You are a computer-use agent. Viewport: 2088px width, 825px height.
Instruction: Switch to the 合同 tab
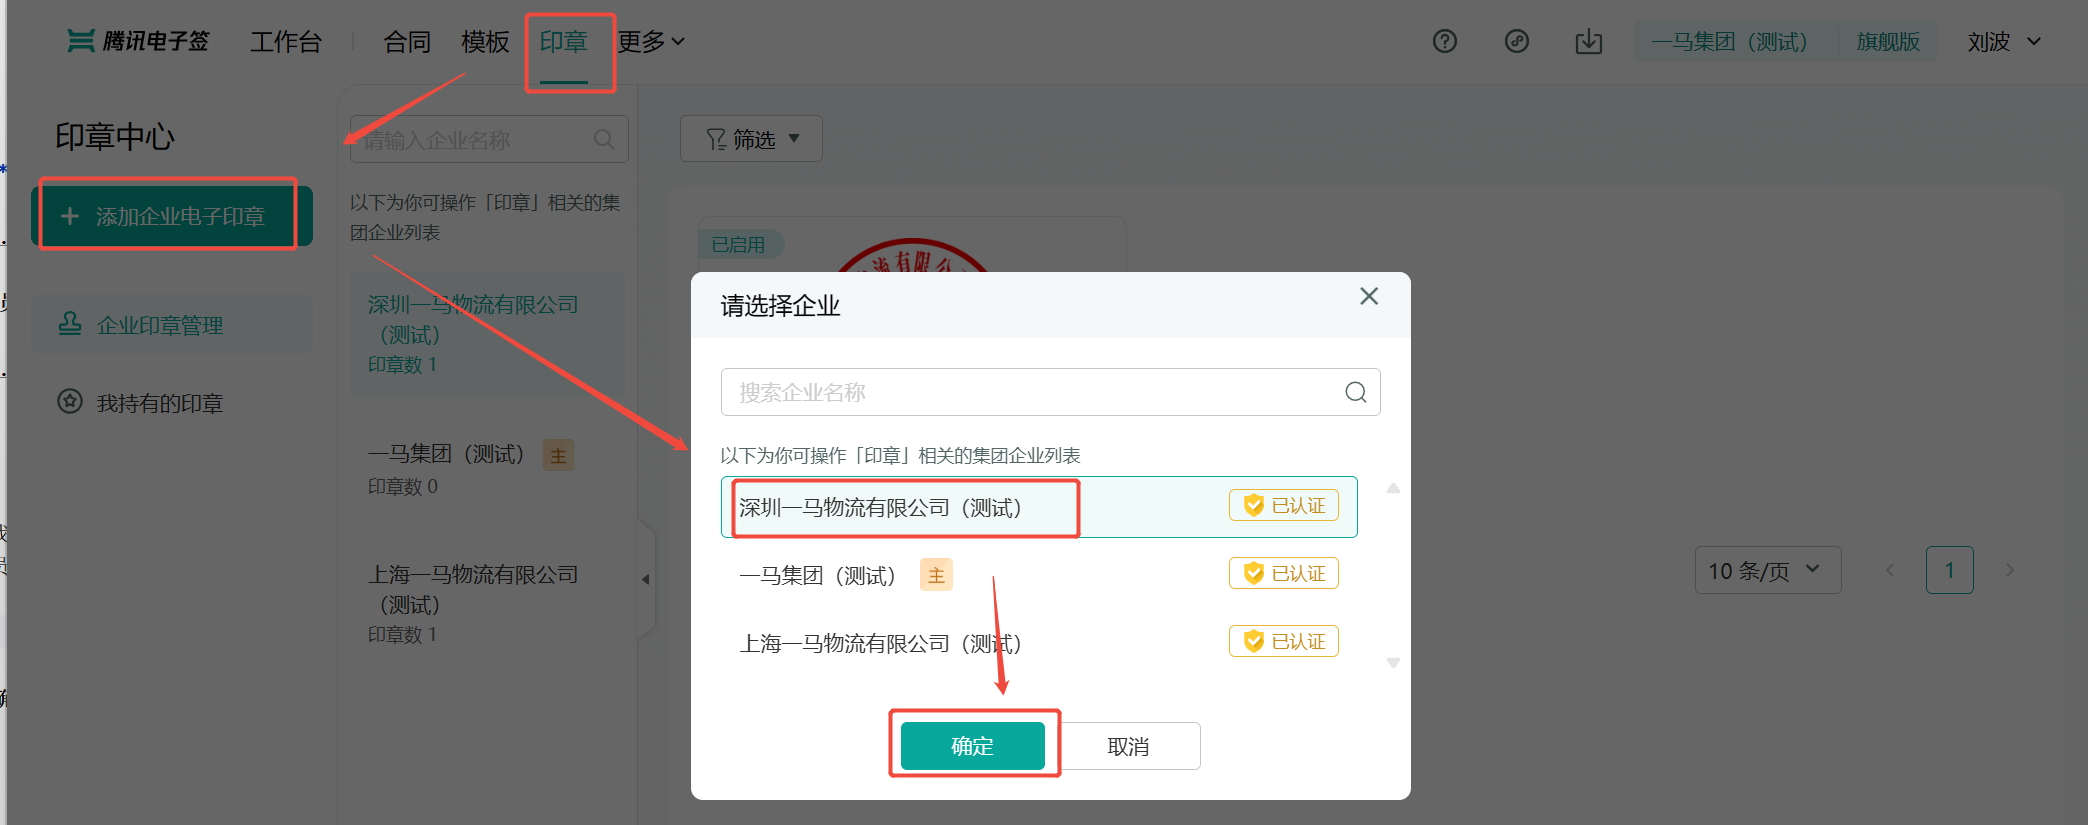pyautogui.click(x=407, y=41)
